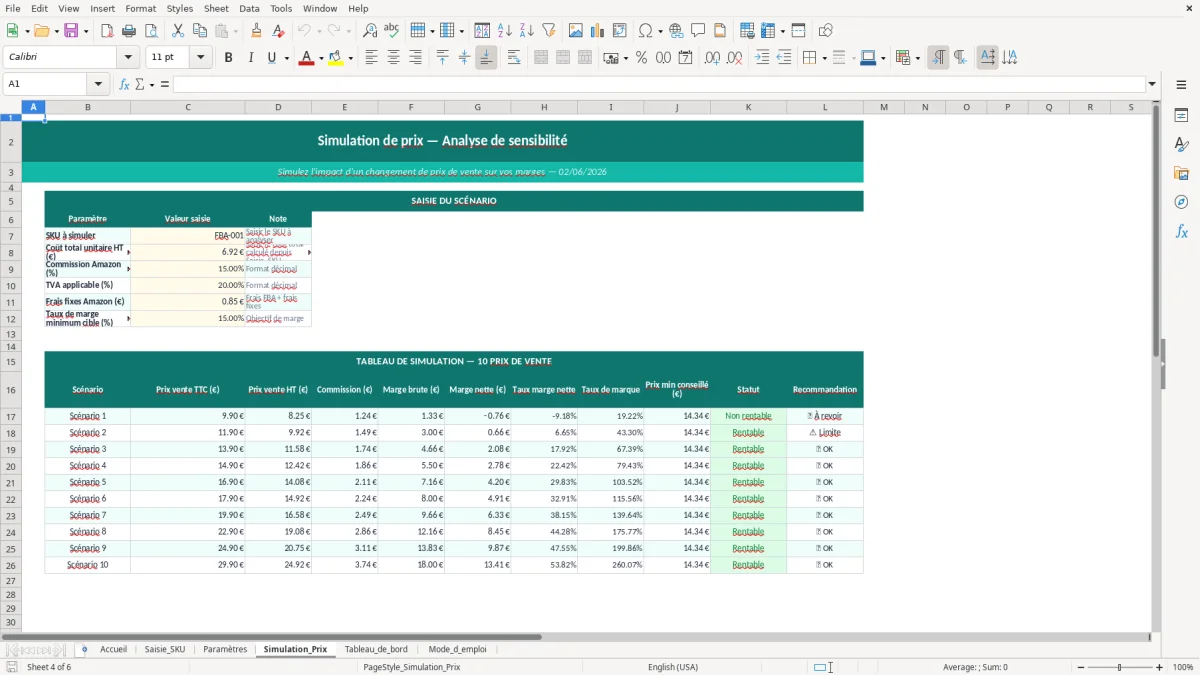Image resolution: width=1200 pixels, height=675 pixels.
Task: Click 100% zoom level in status bar
Action: (x=1183, y=667)
